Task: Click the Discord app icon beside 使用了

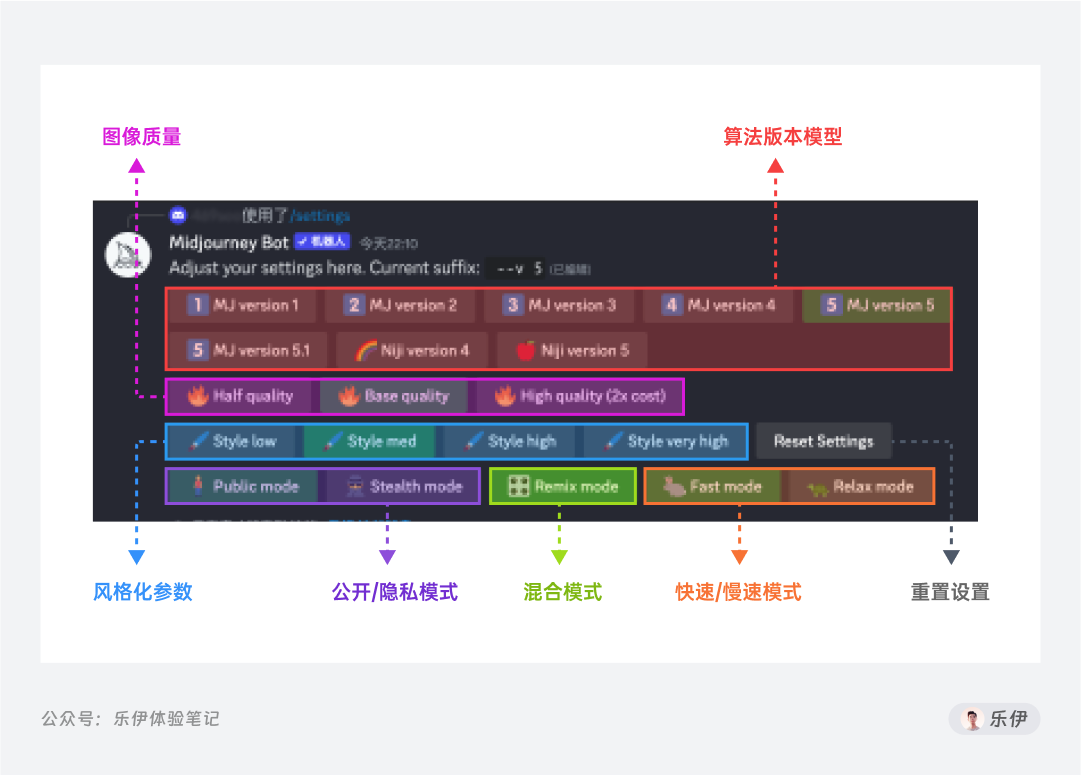Action: pos(179,216)
